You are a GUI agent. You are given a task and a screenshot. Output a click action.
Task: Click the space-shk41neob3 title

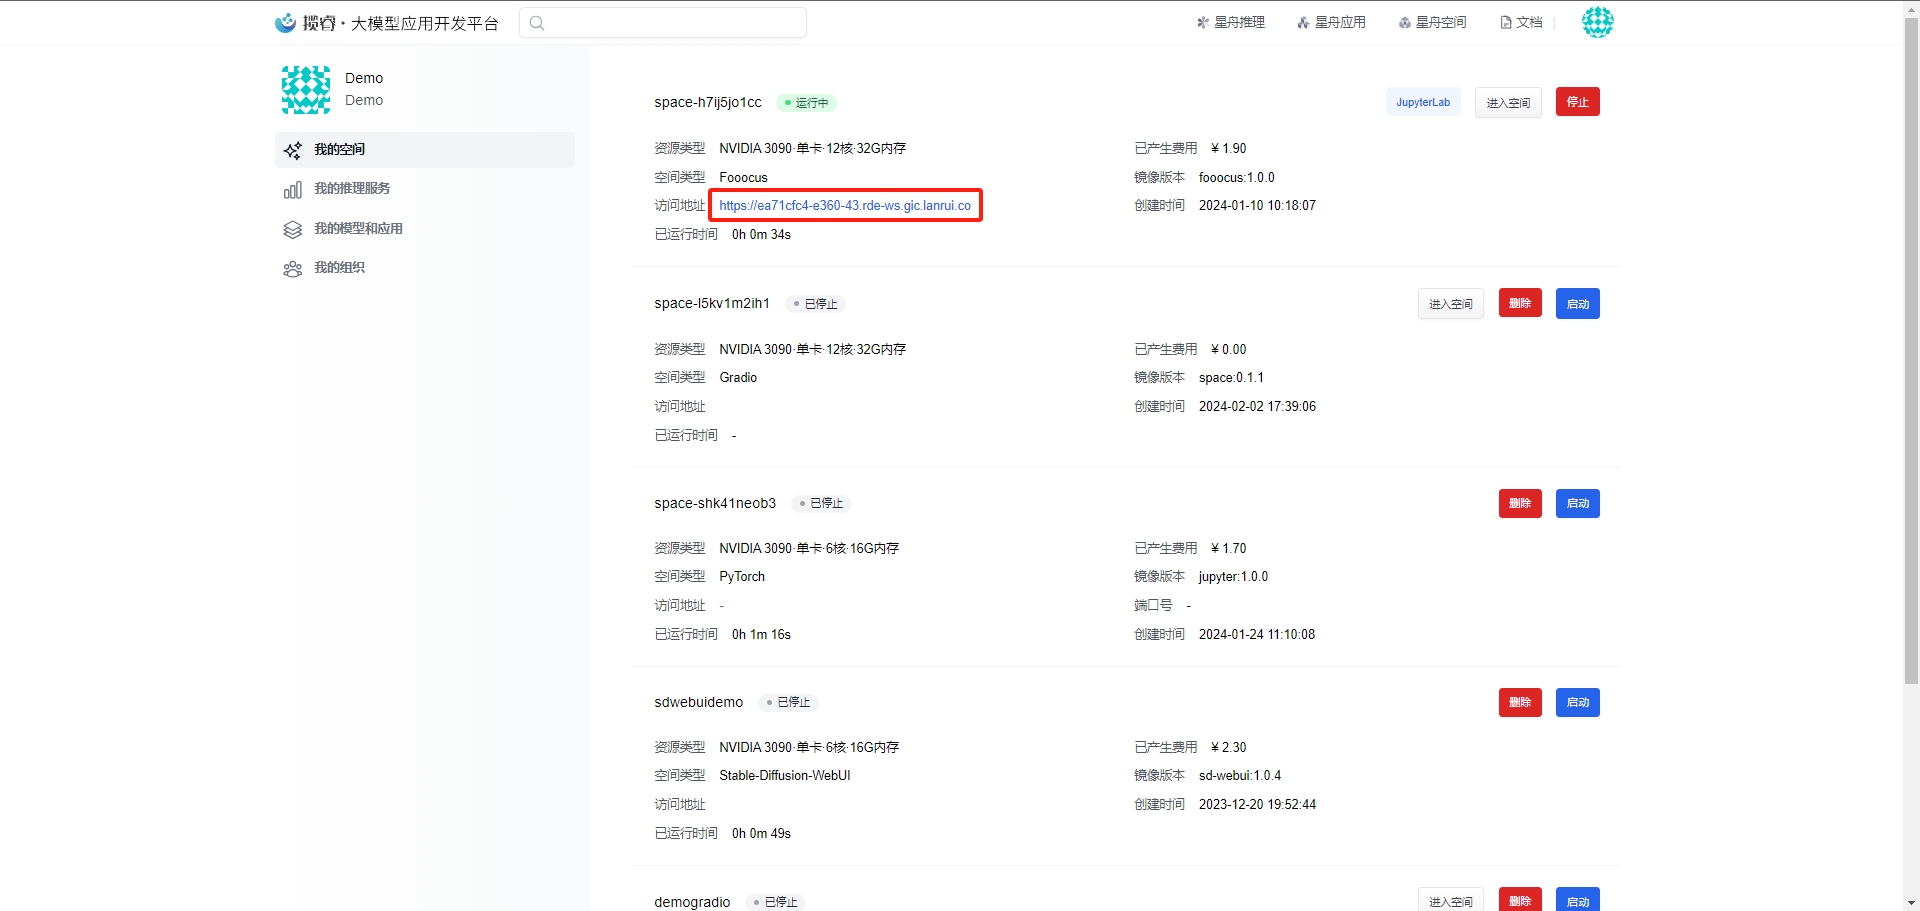(715, 503)
